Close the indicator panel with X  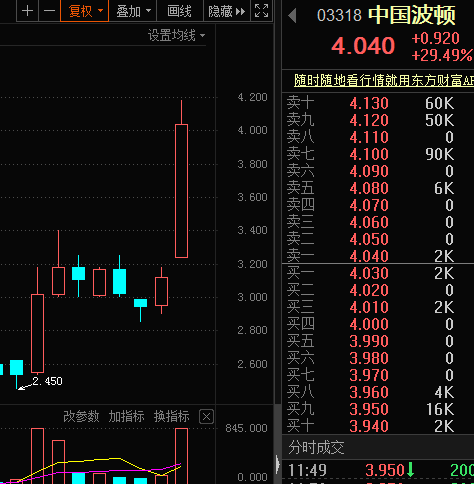coord(206,417)
